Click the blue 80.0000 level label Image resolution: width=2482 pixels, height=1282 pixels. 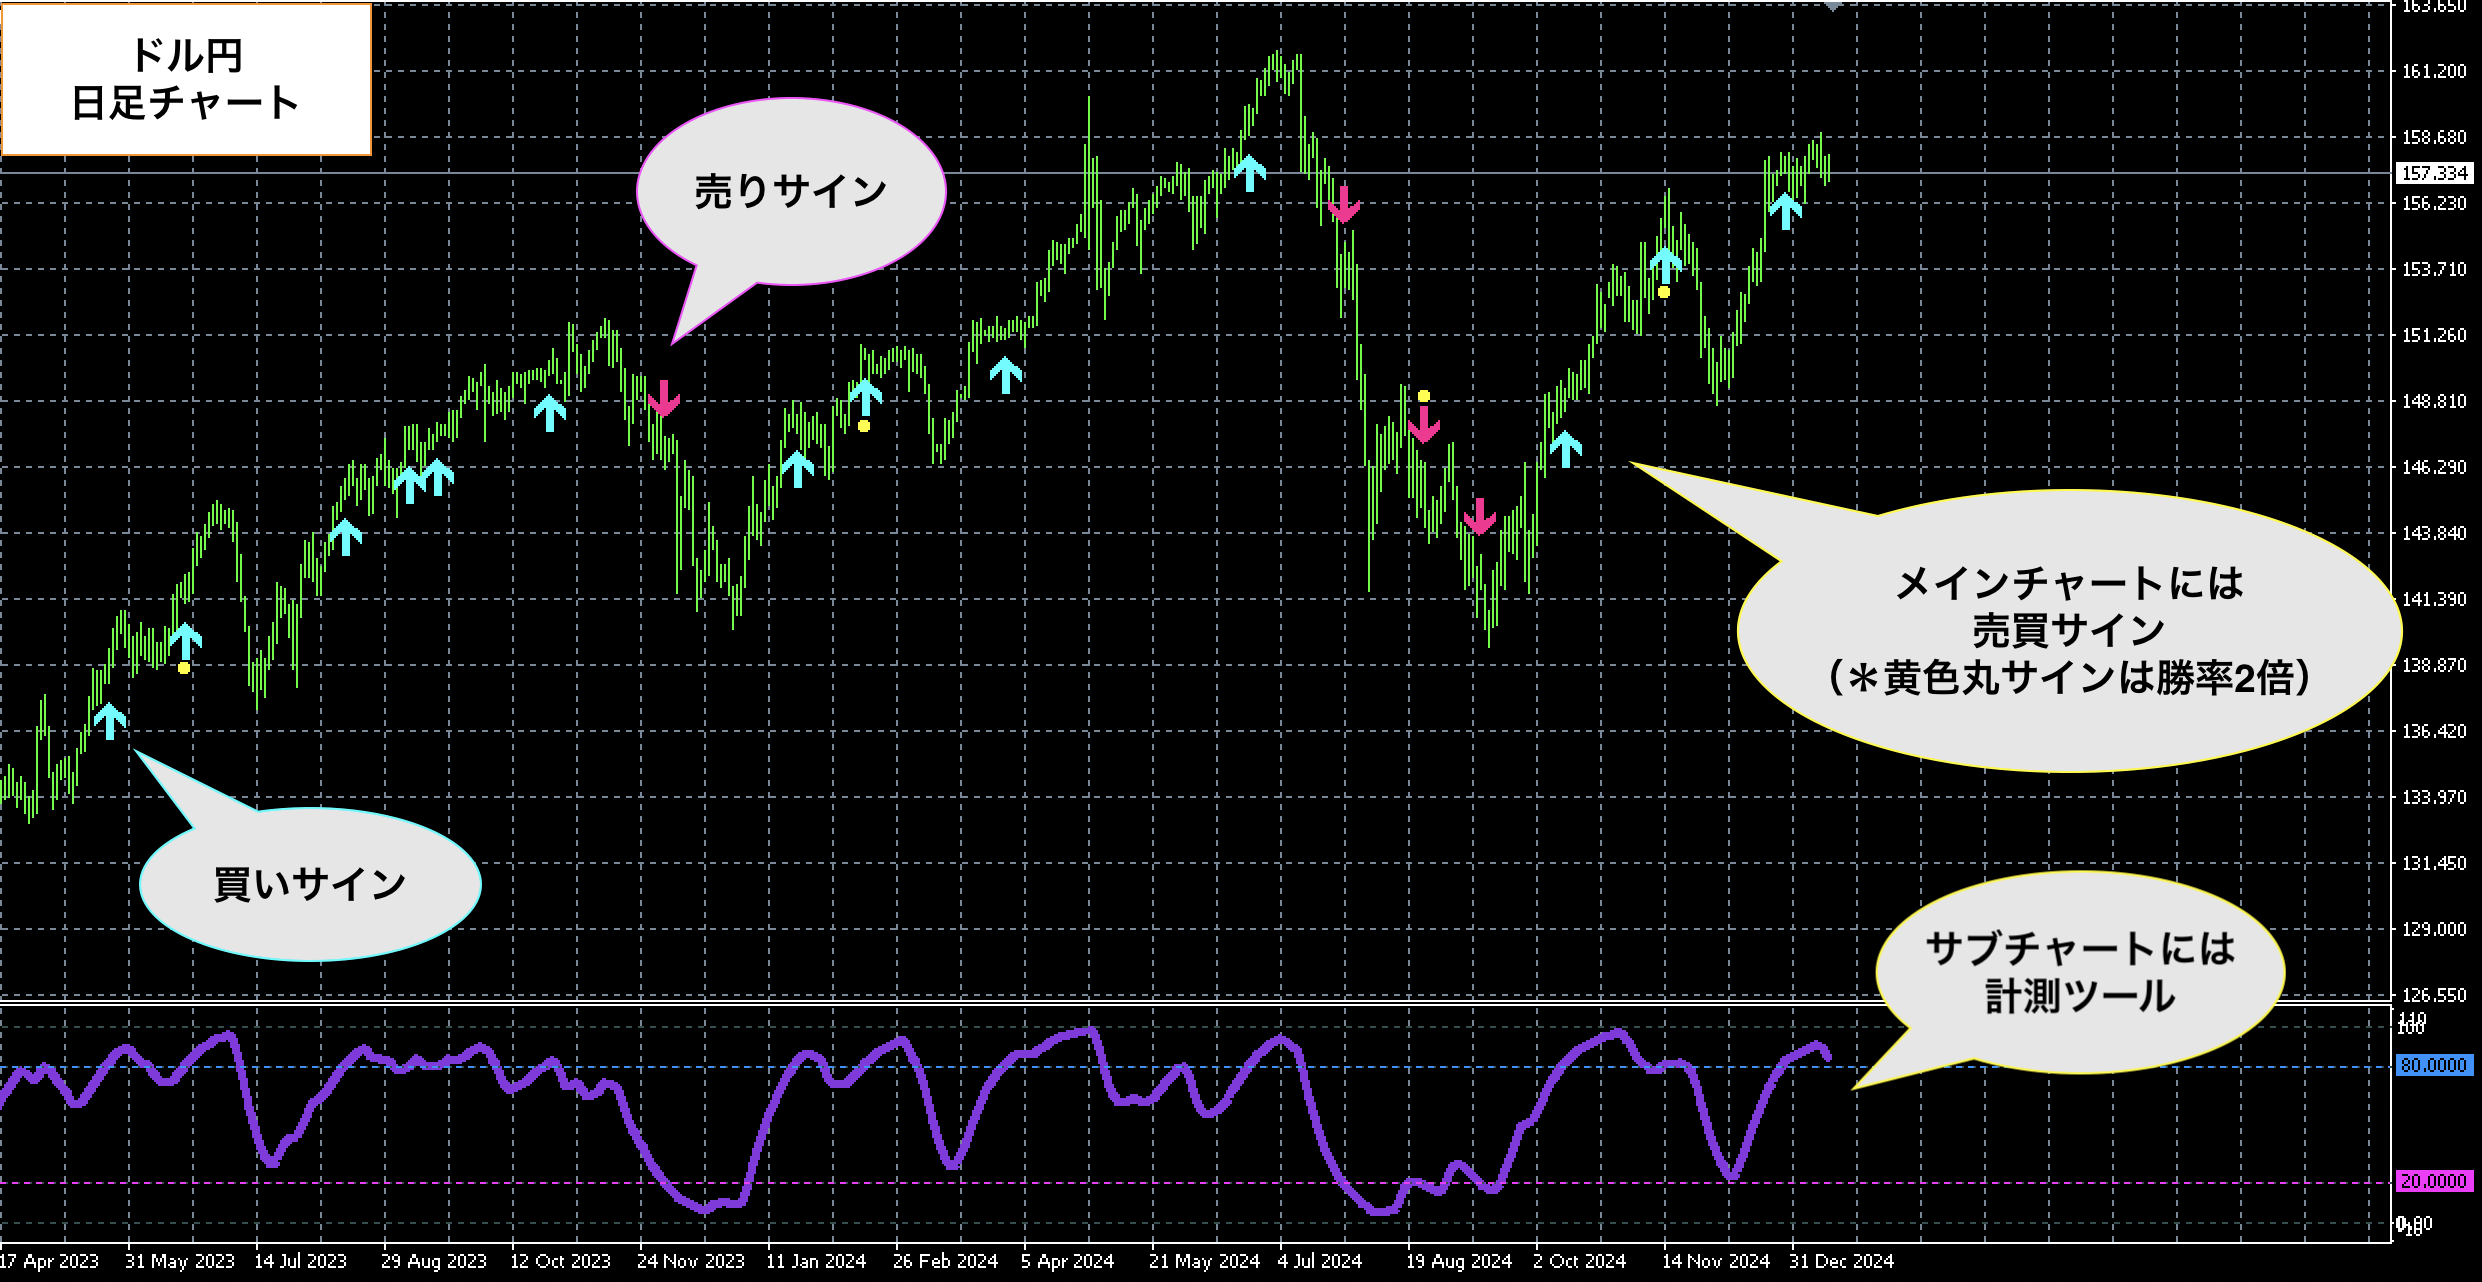point(2434,1066)
